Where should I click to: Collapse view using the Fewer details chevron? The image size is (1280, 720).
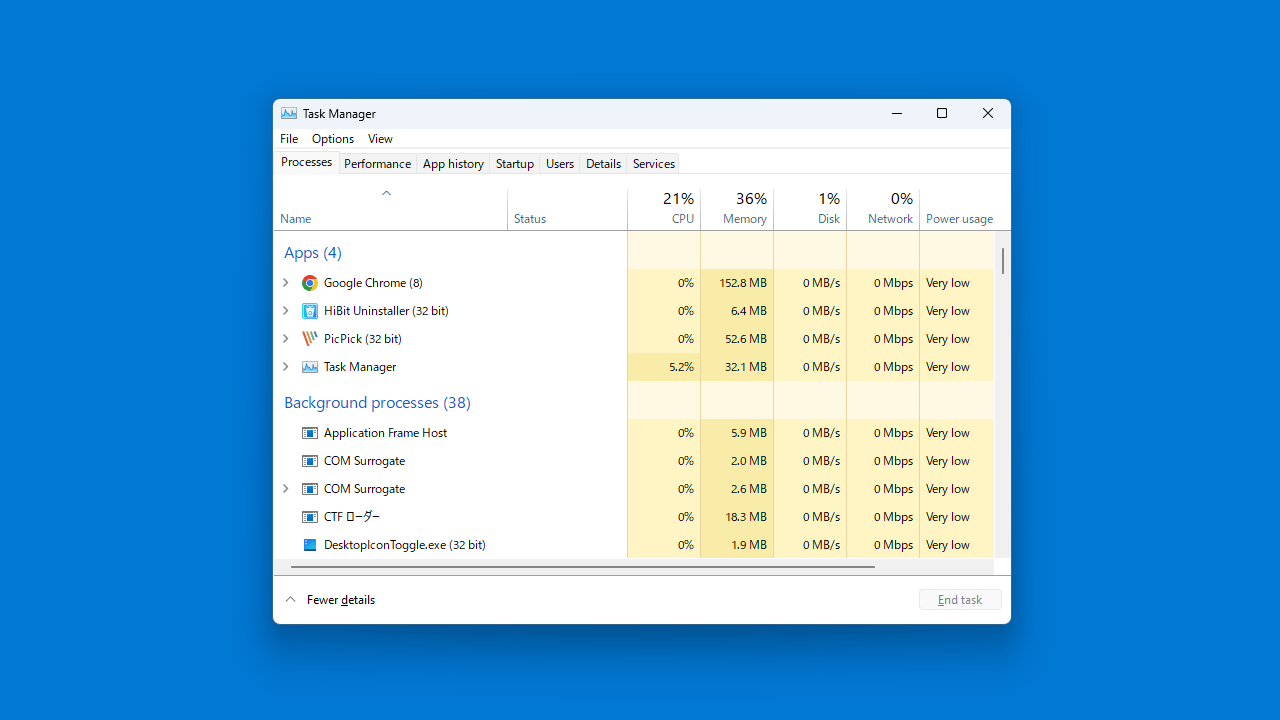click(x=291, y=600)
